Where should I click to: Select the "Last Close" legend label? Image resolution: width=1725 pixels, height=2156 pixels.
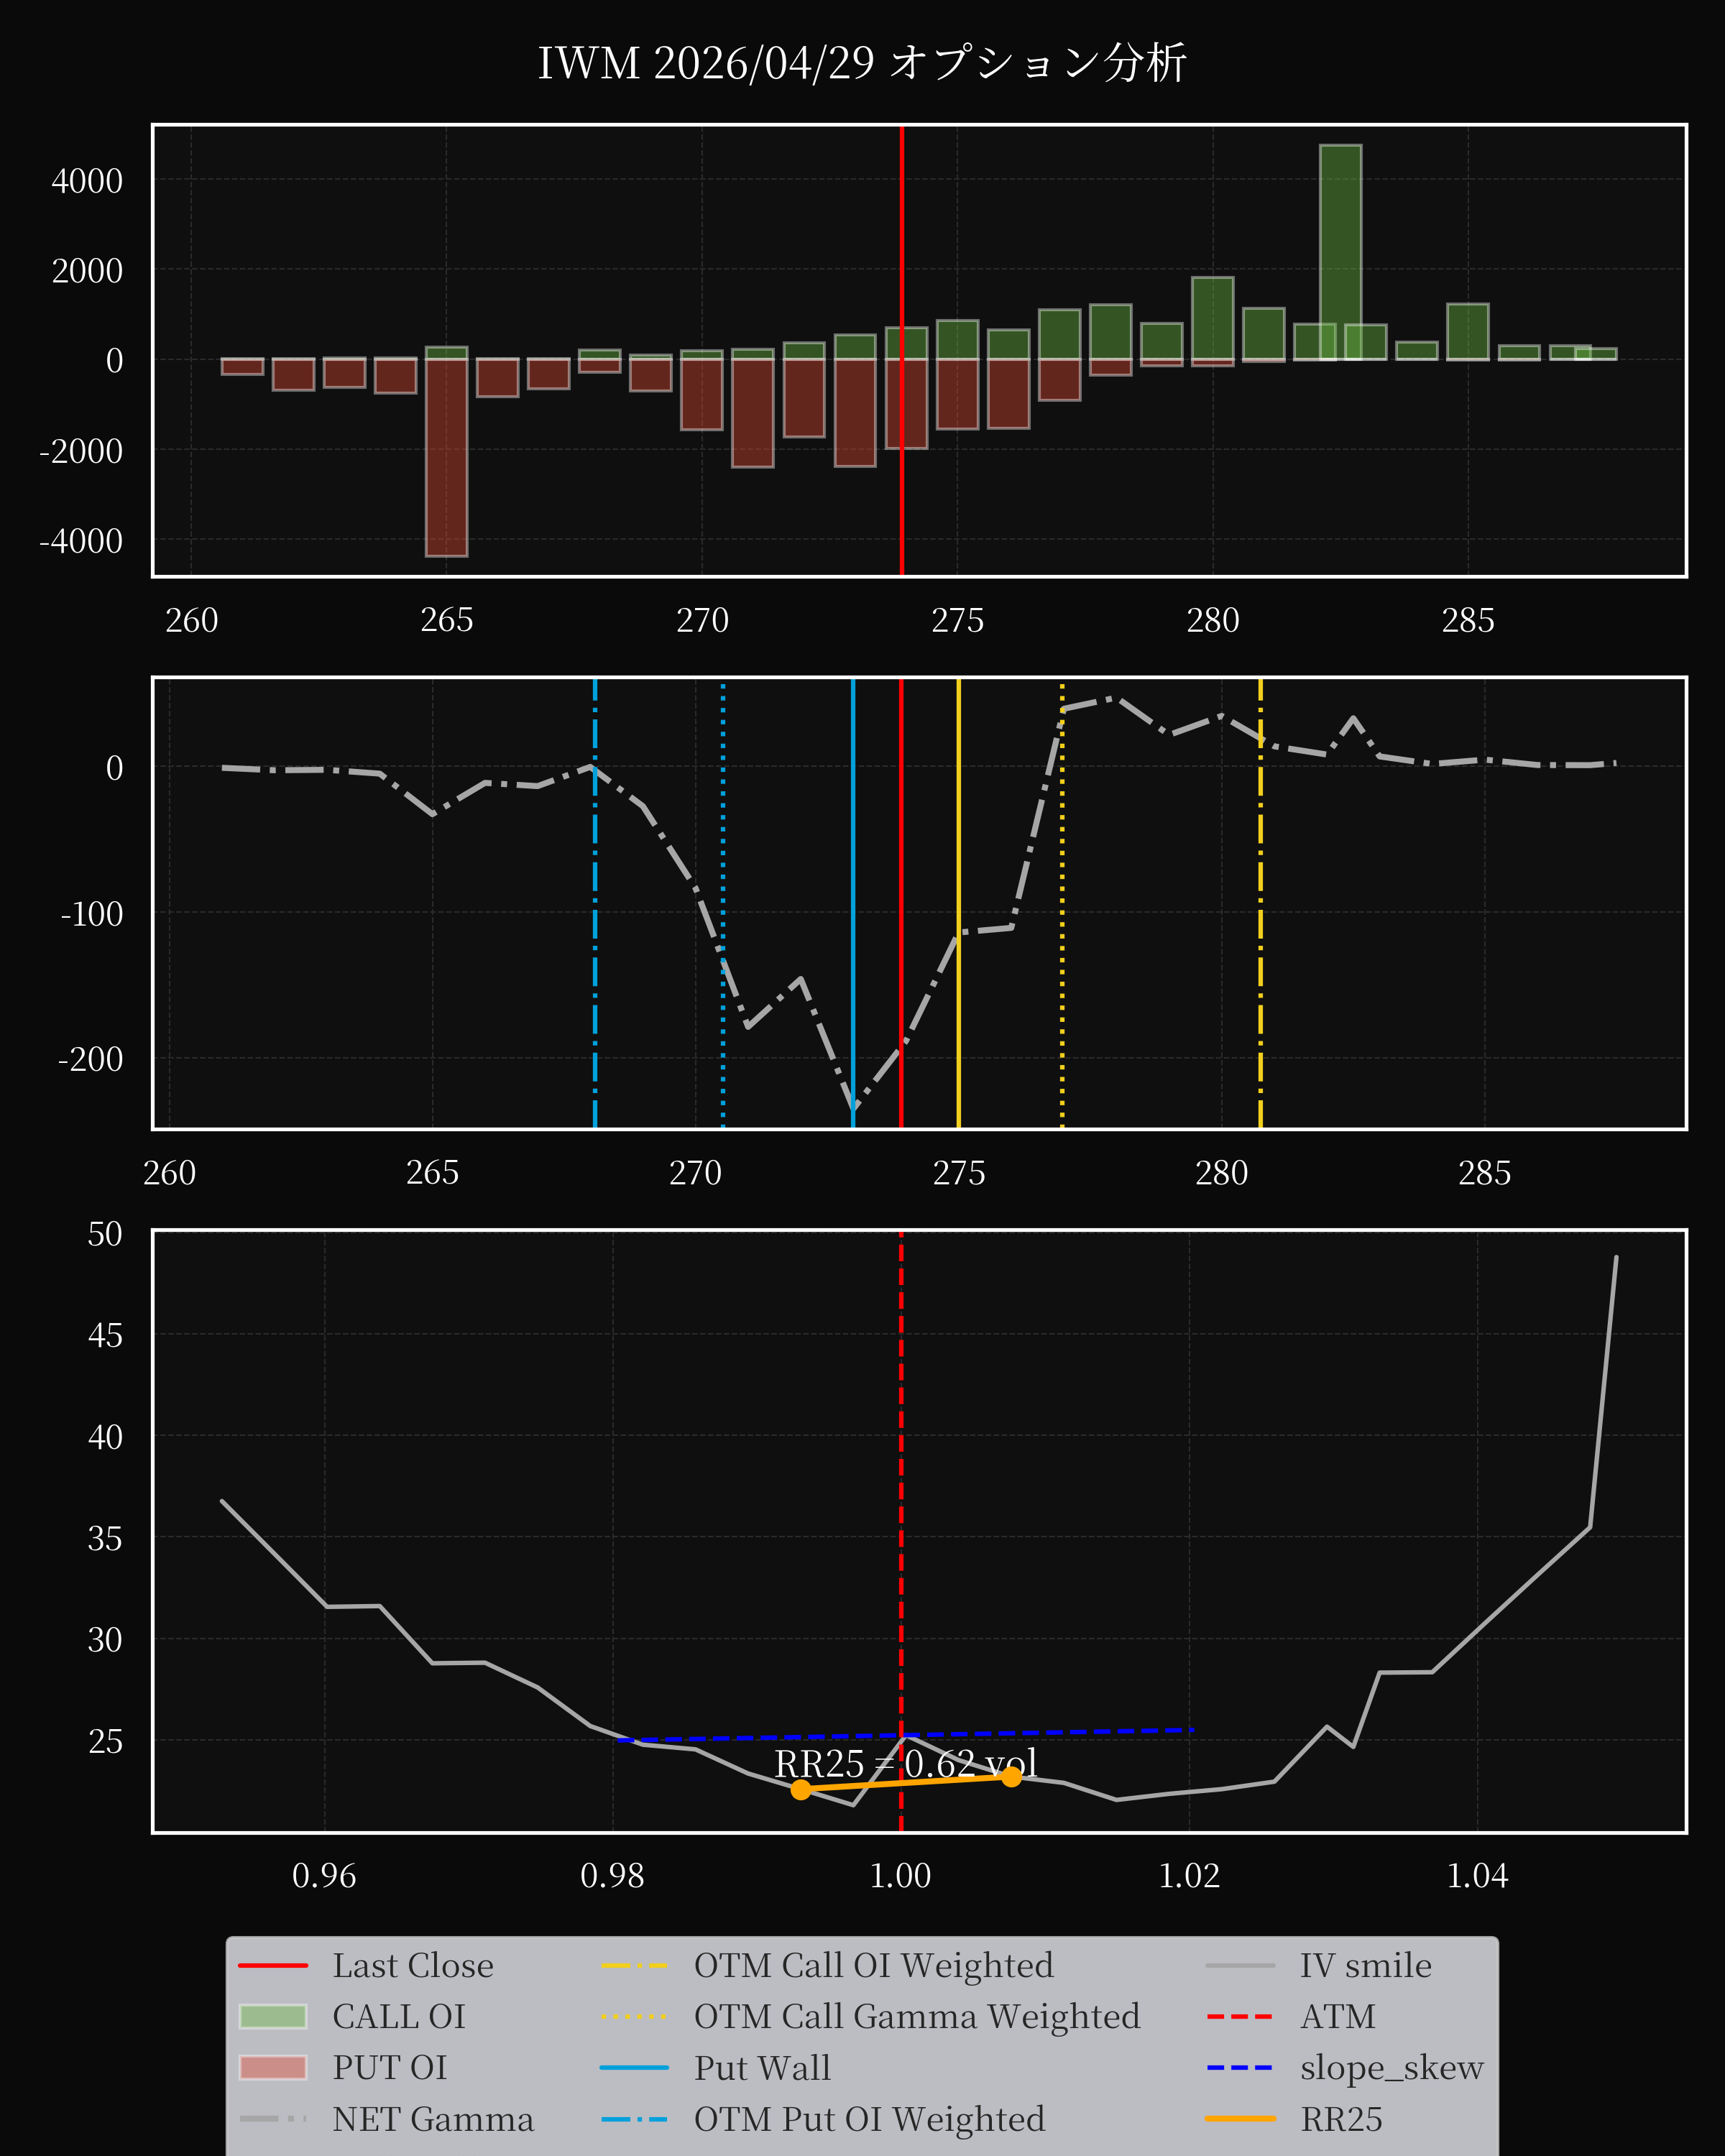[x=413, y=1965]
